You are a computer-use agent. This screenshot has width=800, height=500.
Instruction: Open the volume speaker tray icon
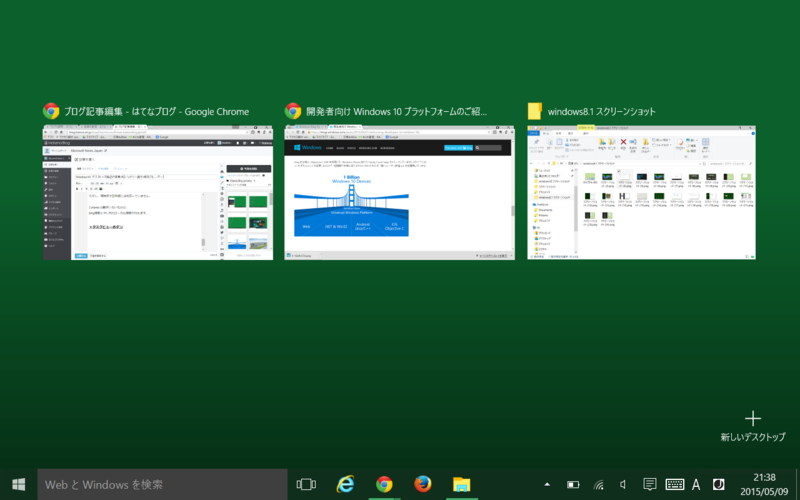point(623,484)
